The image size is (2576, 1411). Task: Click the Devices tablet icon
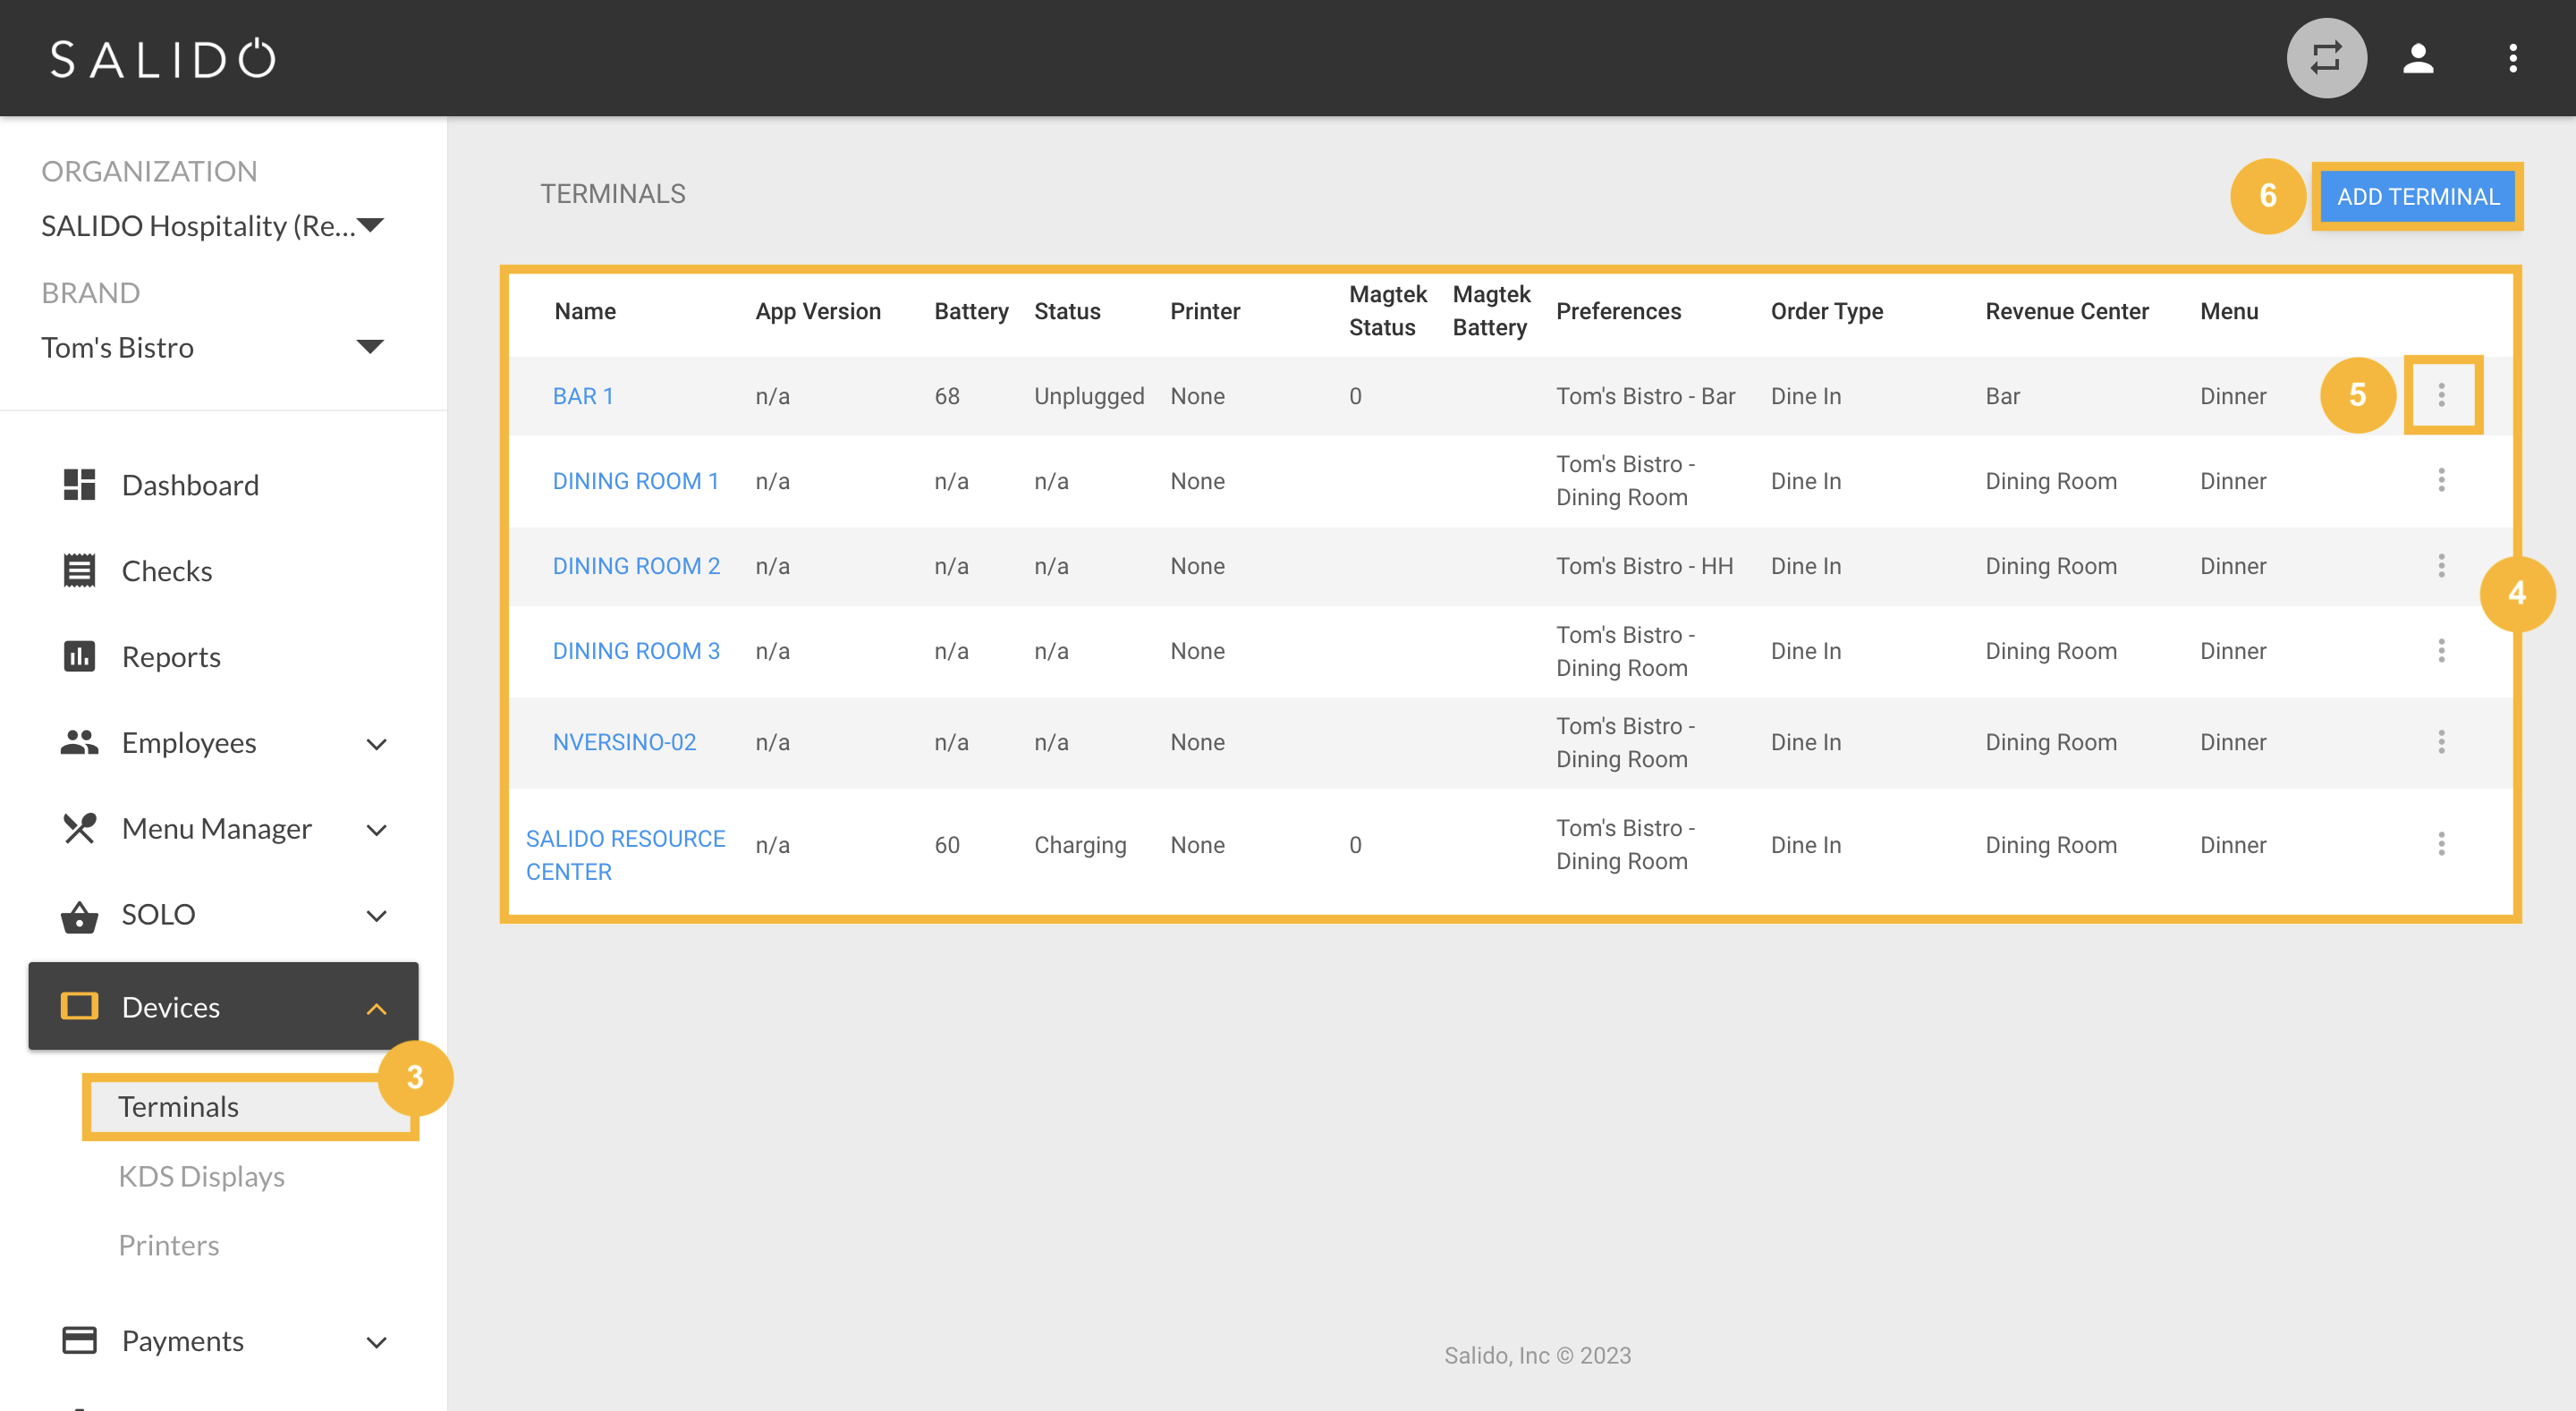(79, 1006)
